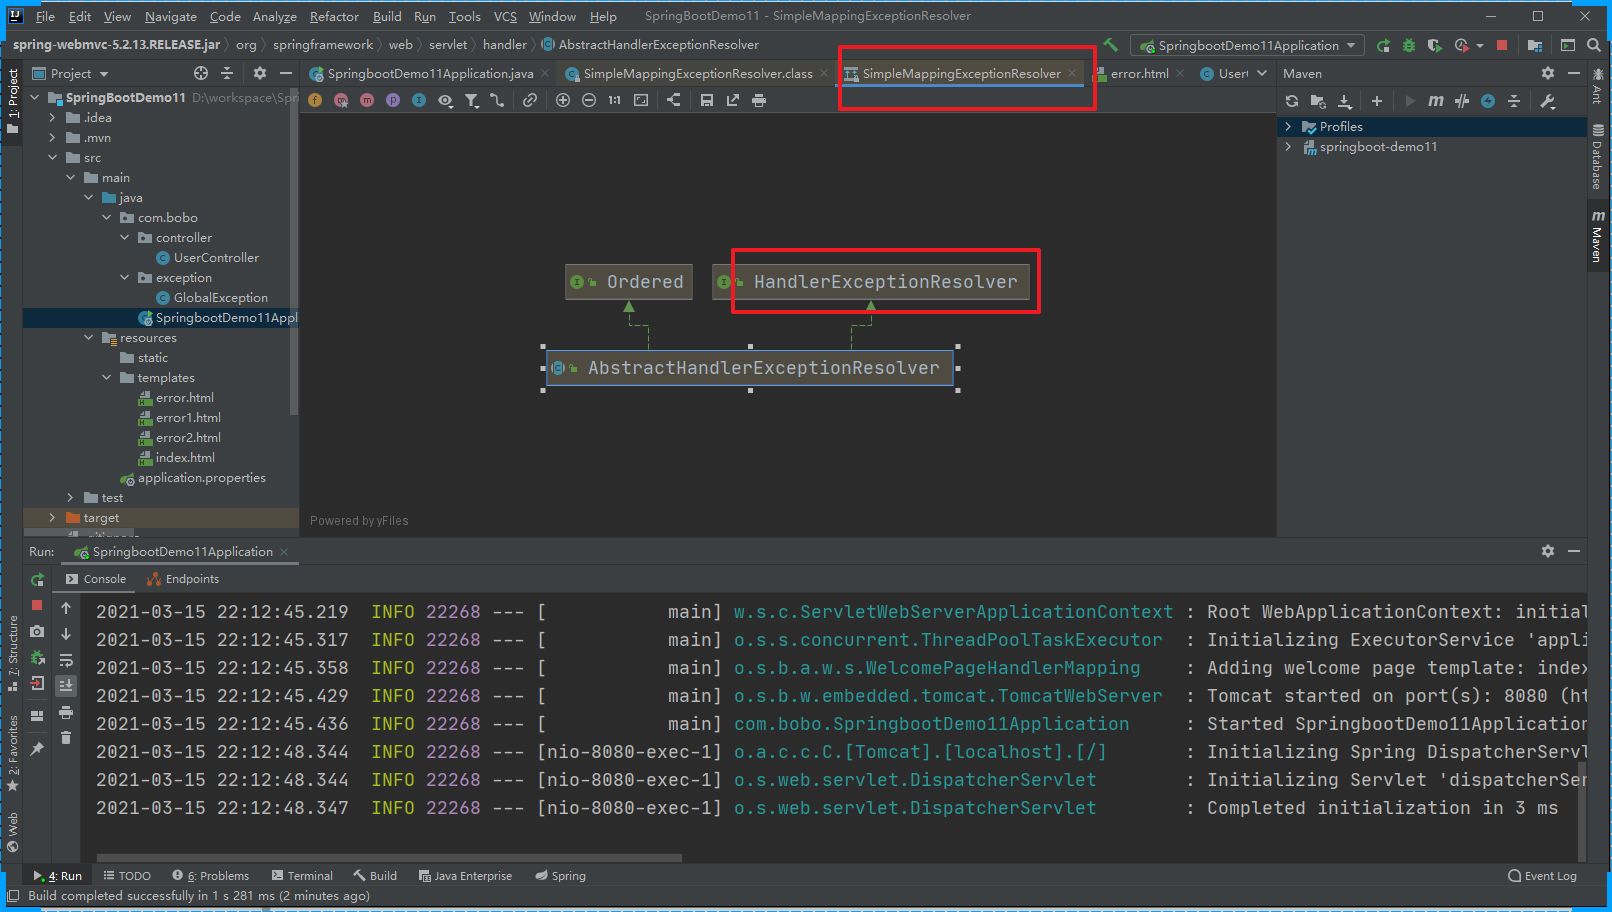Open UserController class in tree
This screenshot has width=1612, height=912.
click(207, 258)
